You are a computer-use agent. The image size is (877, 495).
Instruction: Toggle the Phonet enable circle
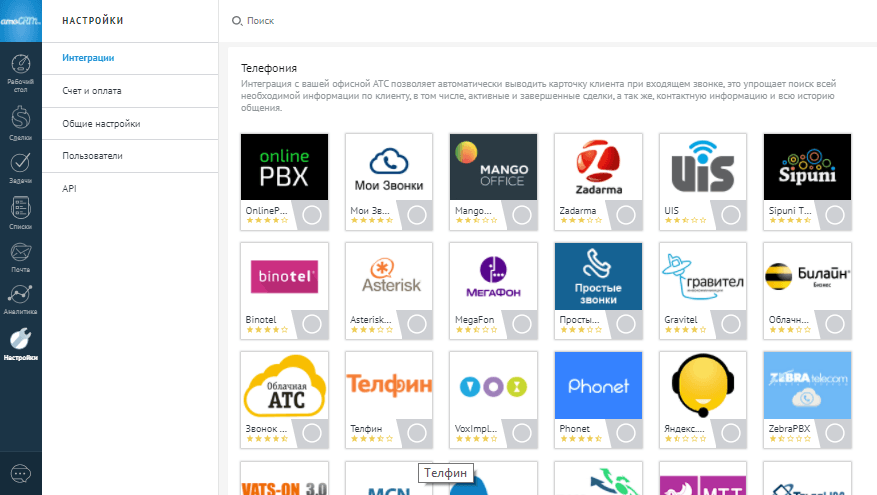626,433
